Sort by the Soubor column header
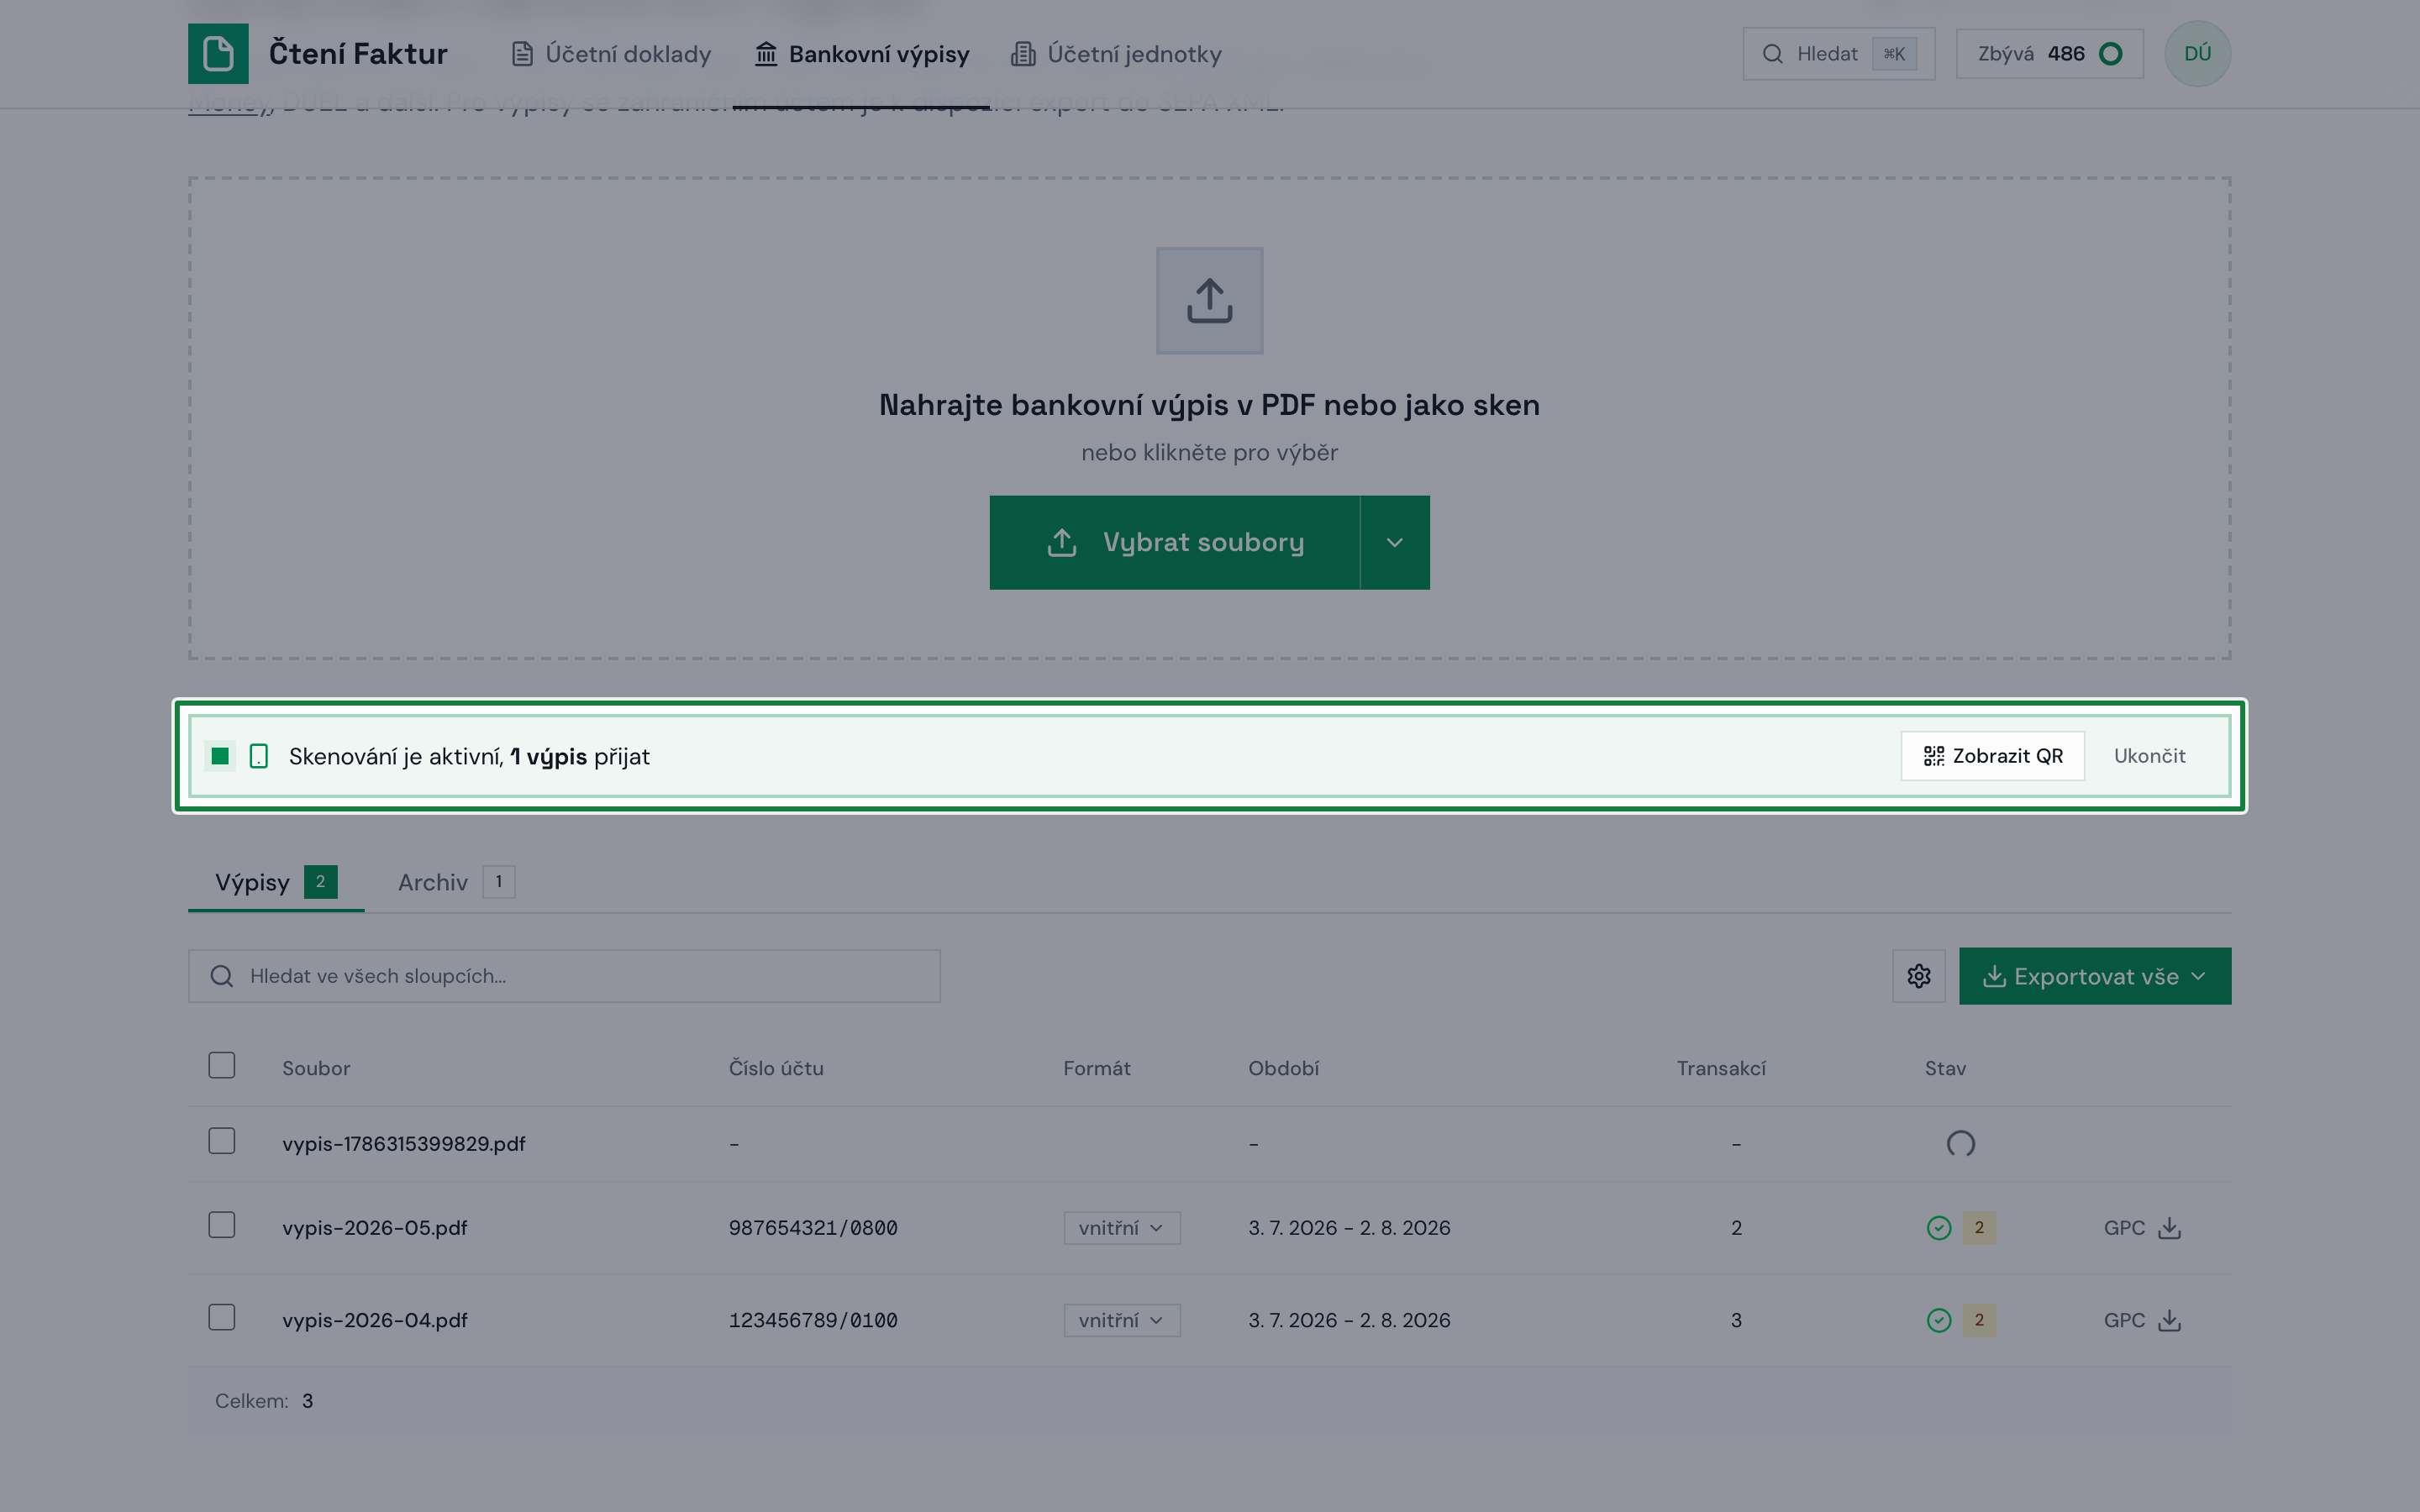Image resolution: width=2420 pixels, height=1512 pixels. pos(316,1068)
